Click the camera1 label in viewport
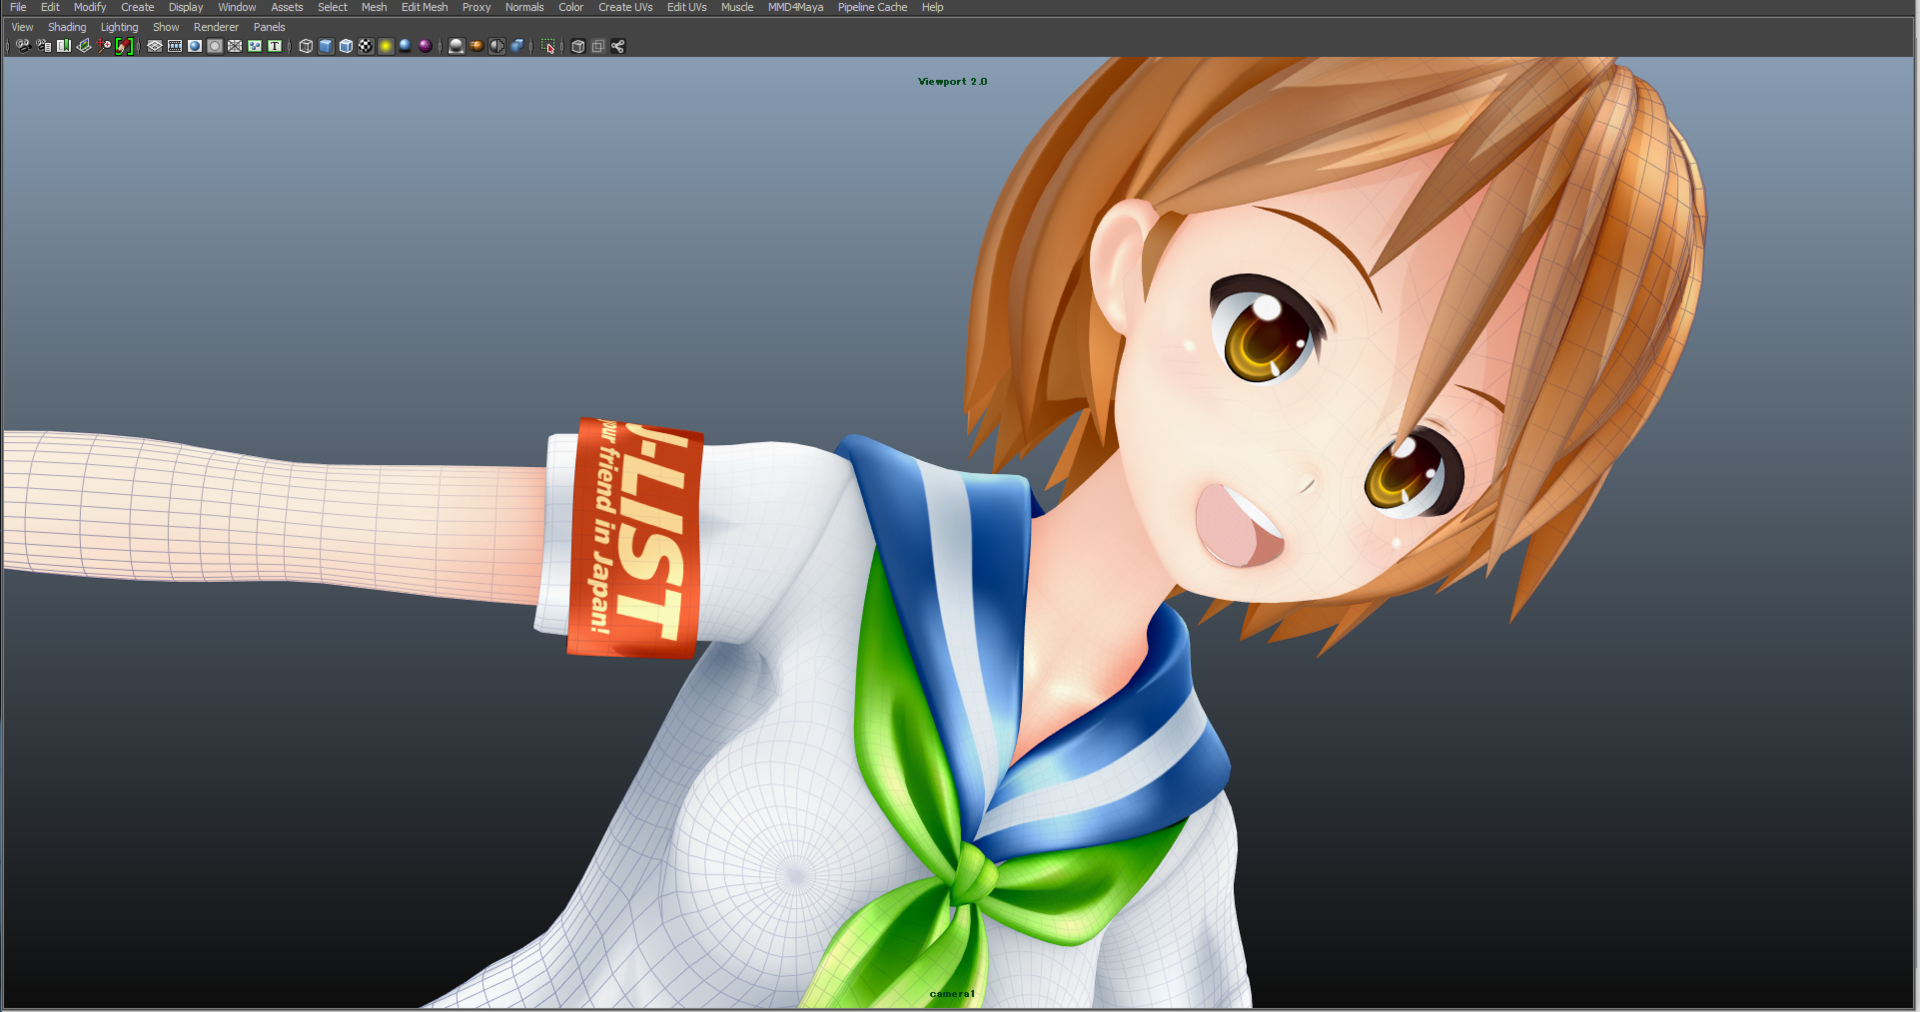The height and width of the screenshot is (1012, 1920). (x=952, y=994)
